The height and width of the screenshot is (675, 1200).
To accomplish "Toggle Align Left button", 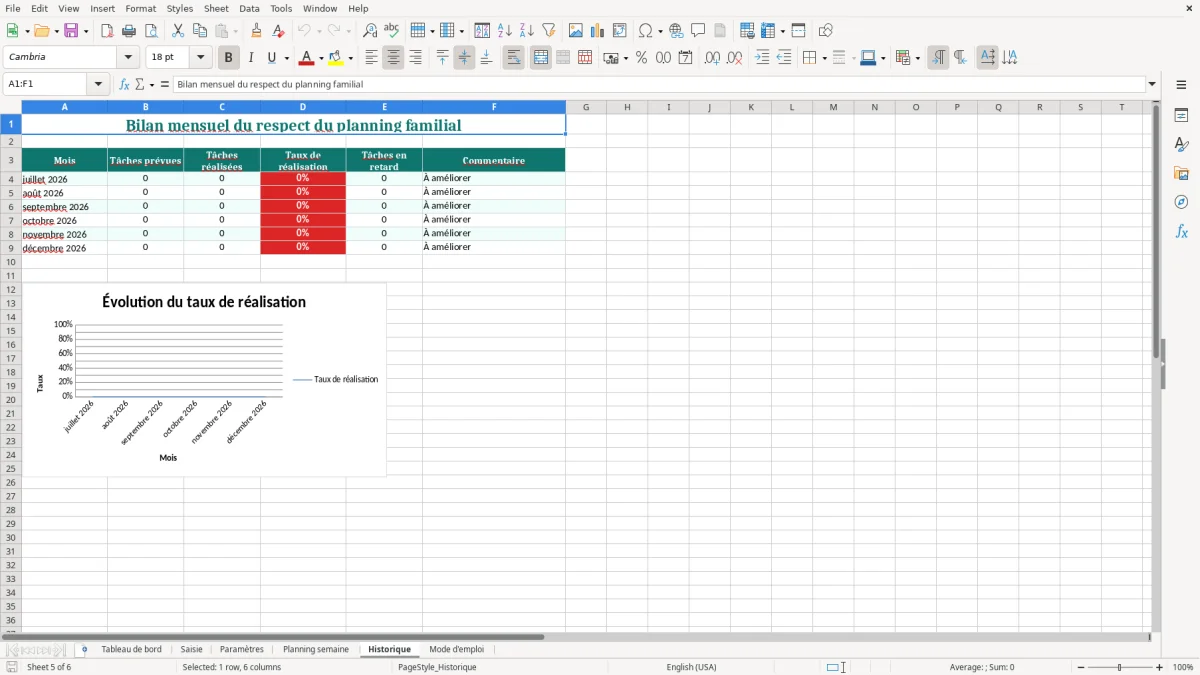I will coord(371,58).
